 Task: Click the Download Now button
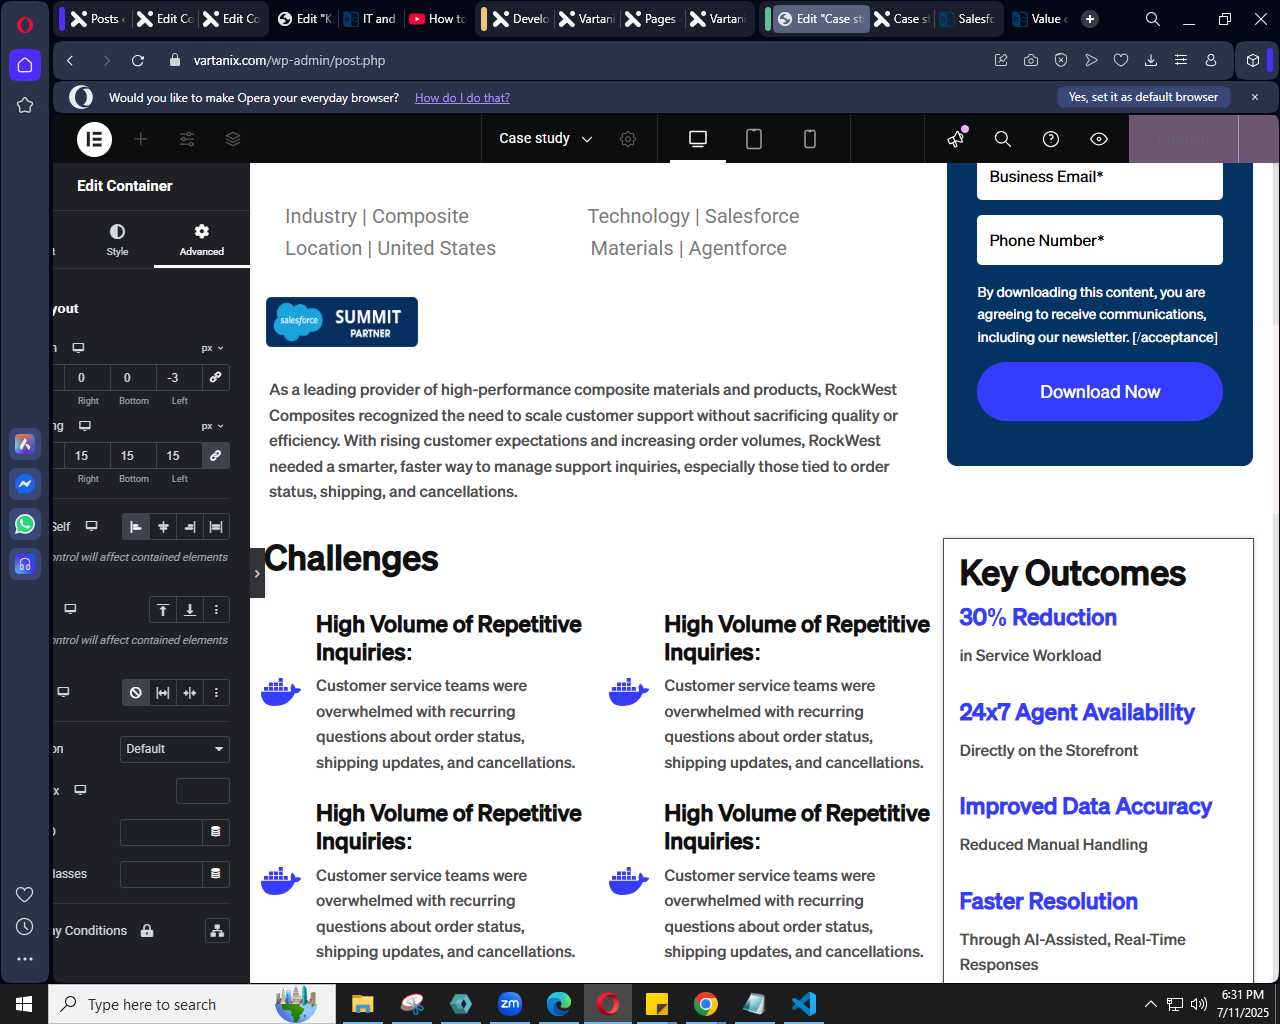click(x=1100, y=392)
